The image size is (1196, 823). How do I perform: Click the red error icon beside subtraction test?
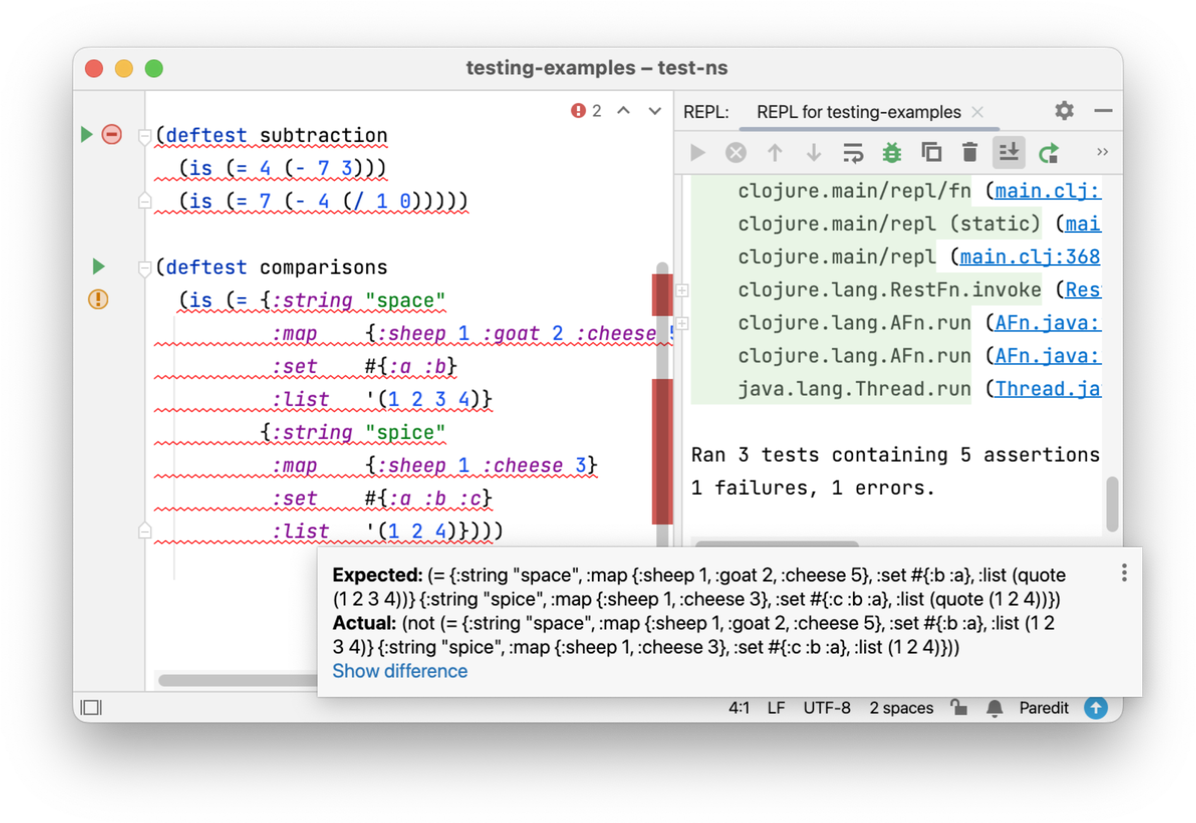pos(111,135)
